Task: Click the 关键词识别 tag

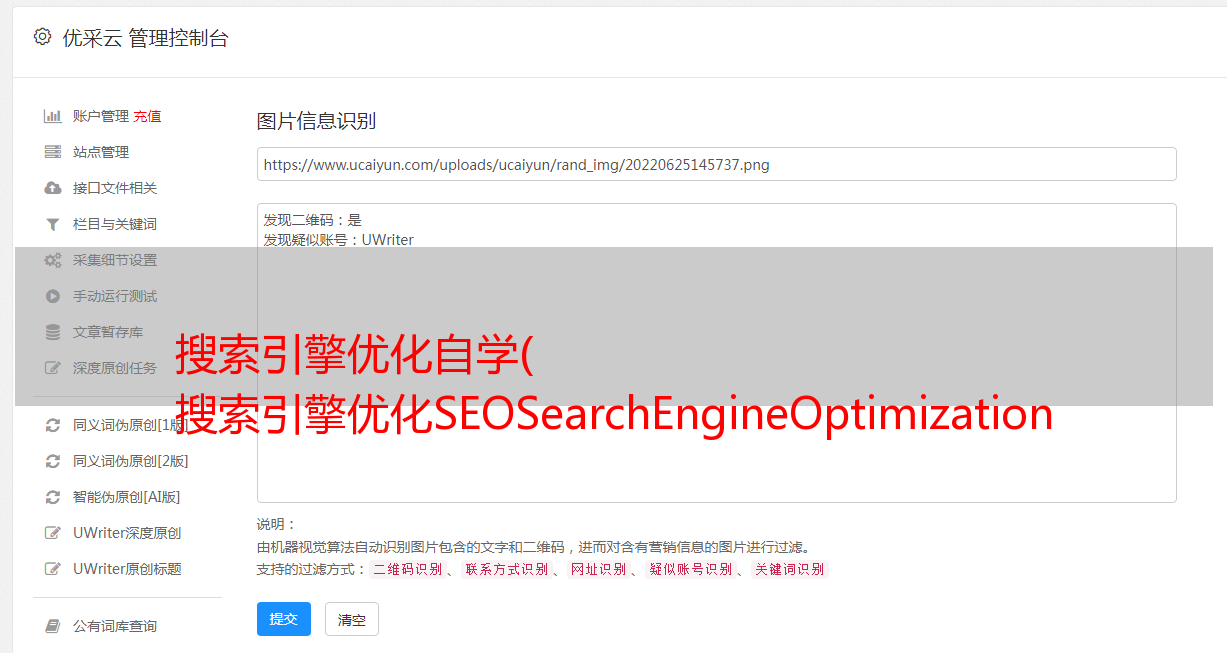Action: pyautogui.click(x=789, y=569)
